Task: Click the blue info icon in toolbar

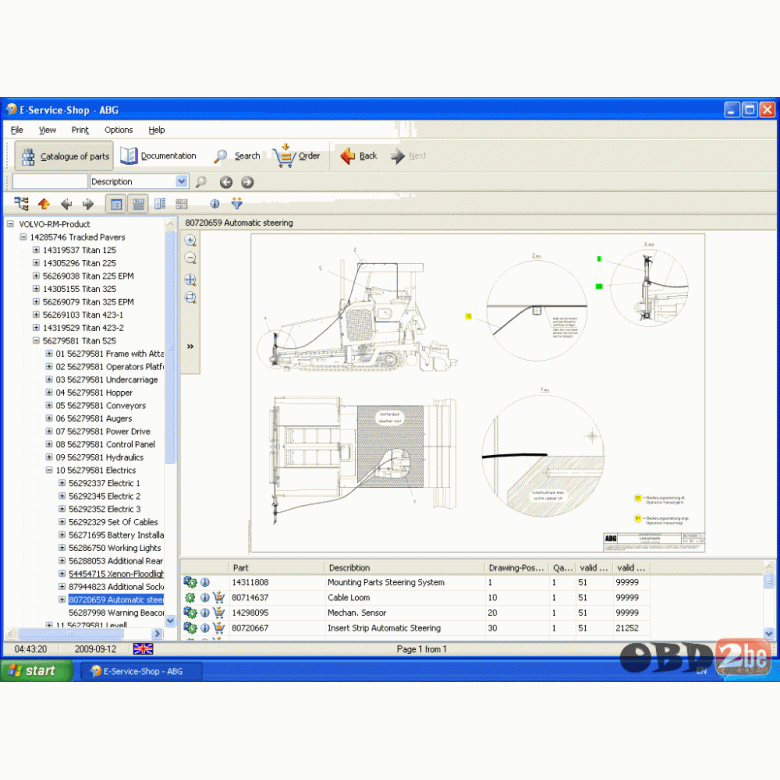Action: pos(214,203)
